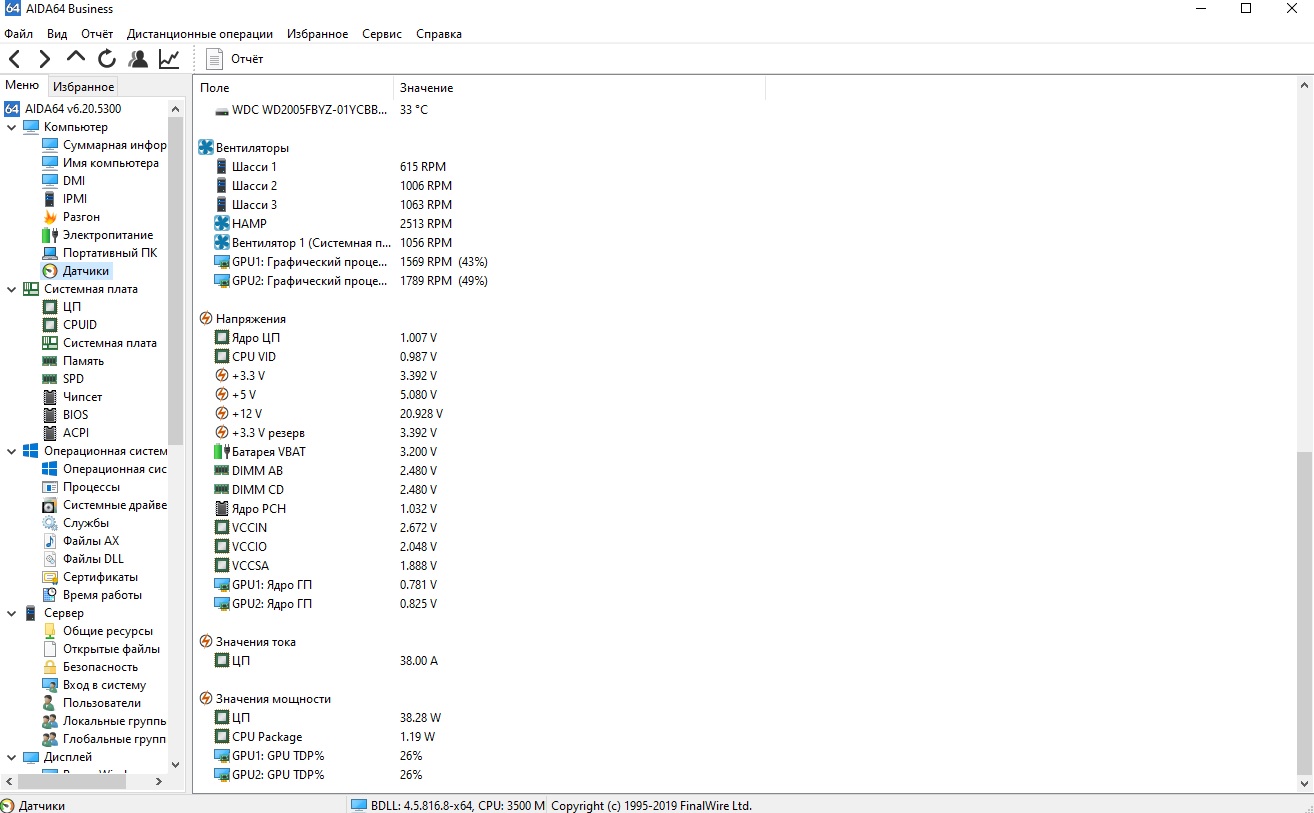This screenshot has height=813, width=1314.
Task: Click the fan icon of the Вентиляторы section
Action: [206, 148]
